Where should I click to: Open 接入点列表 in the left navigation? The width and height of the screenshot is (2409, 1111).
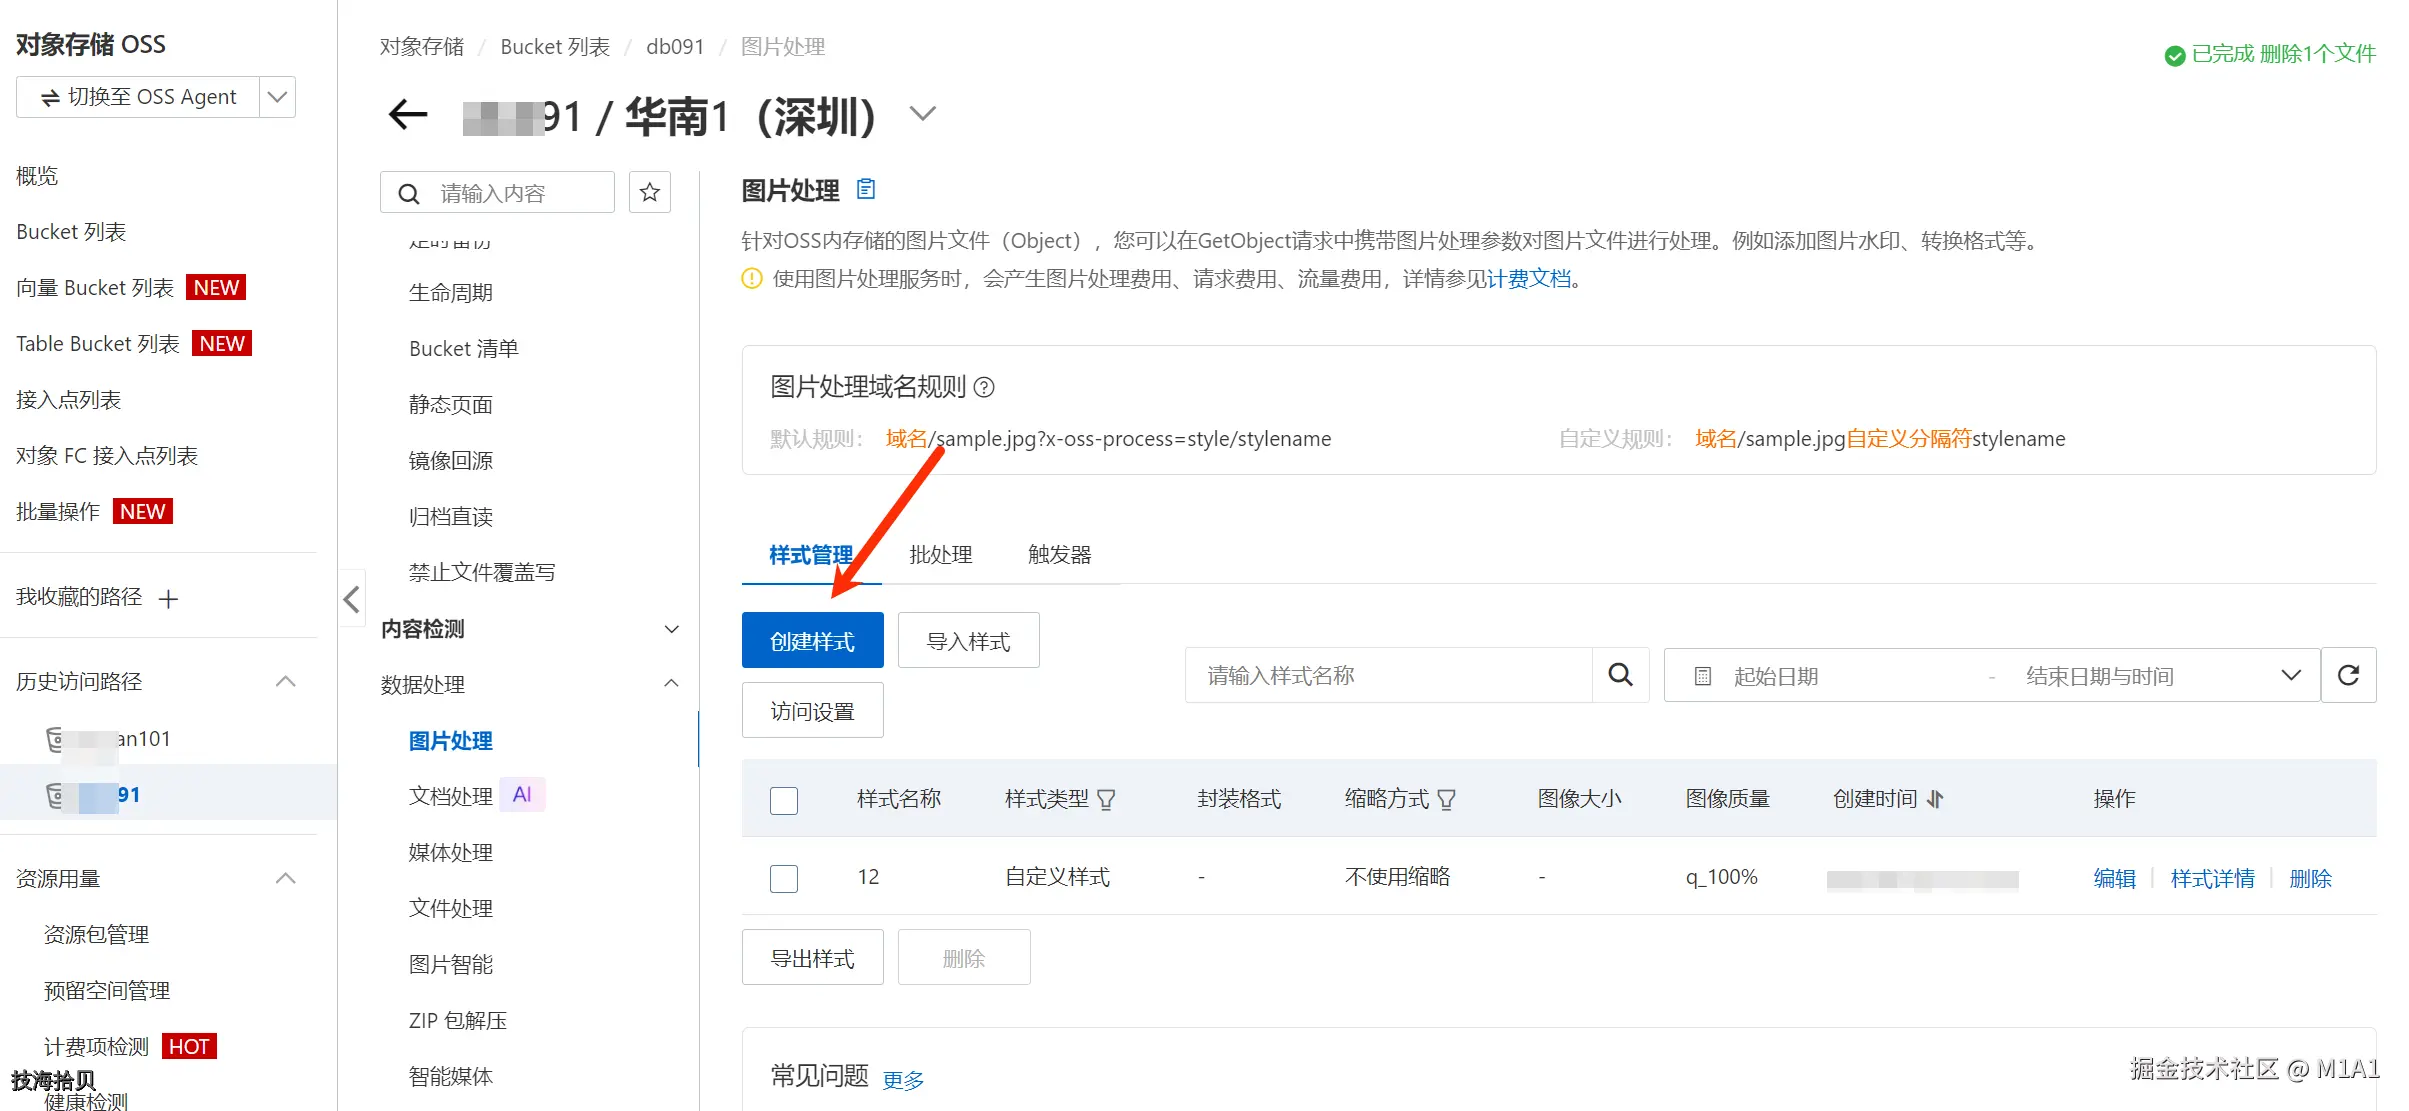coord(69,400)
